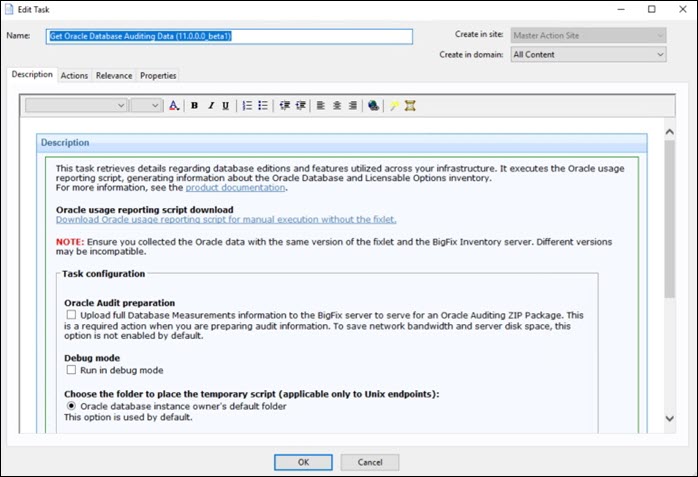Insert a numbered list
698x477 pixels.
[247, 106]
